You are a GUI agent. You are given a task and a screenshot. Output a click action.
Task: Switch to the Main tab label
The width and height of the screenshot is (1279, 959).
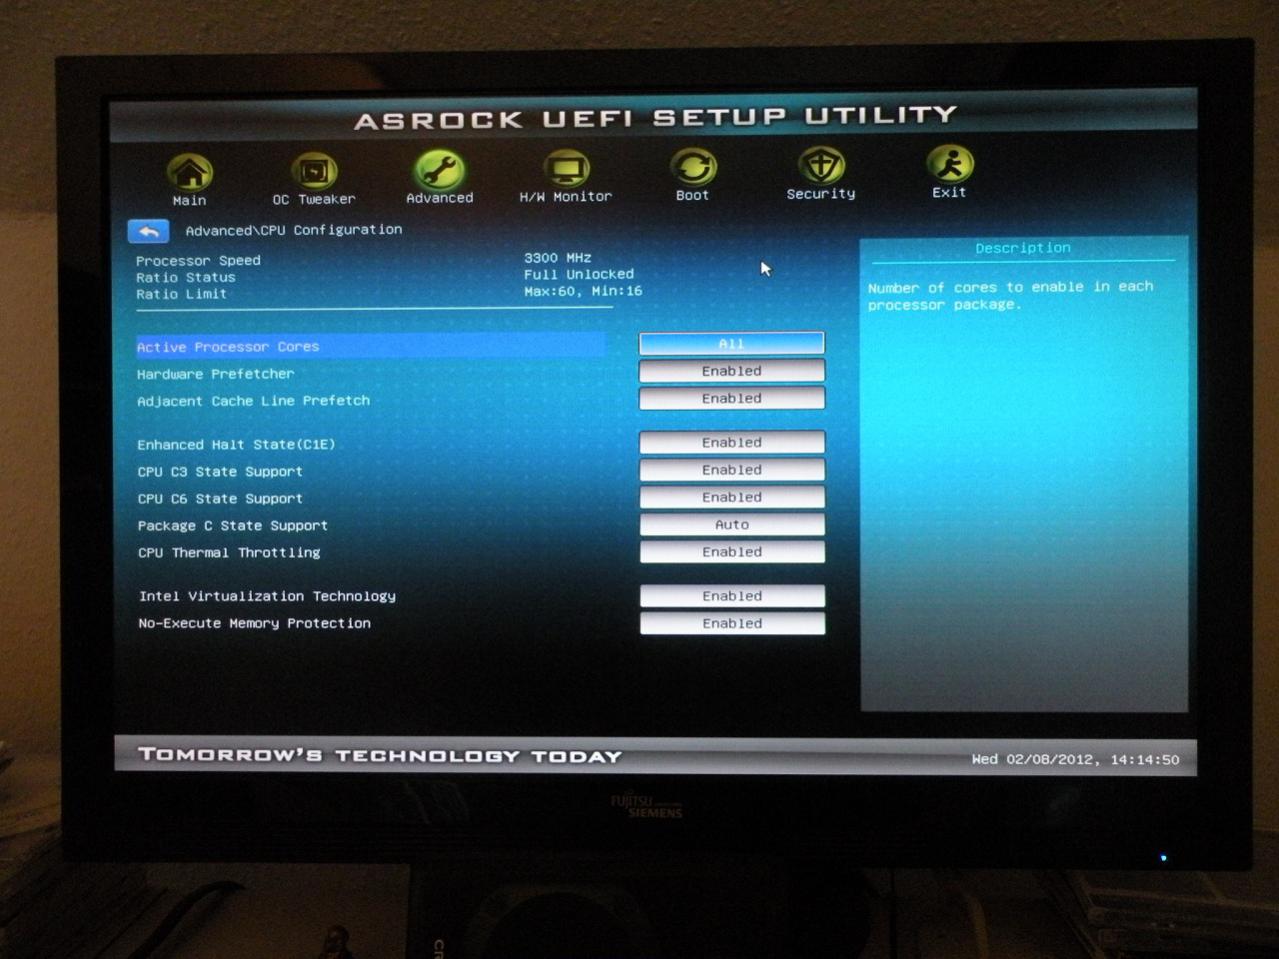(189, 200)
